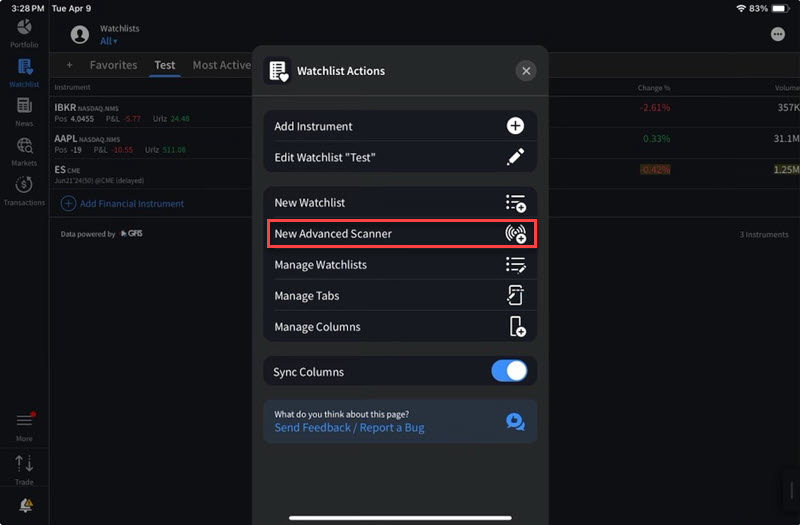The height and width of the screenshot is (525, 800).
Task: Select Manage Columns menu entry
Action: [400, 327]
